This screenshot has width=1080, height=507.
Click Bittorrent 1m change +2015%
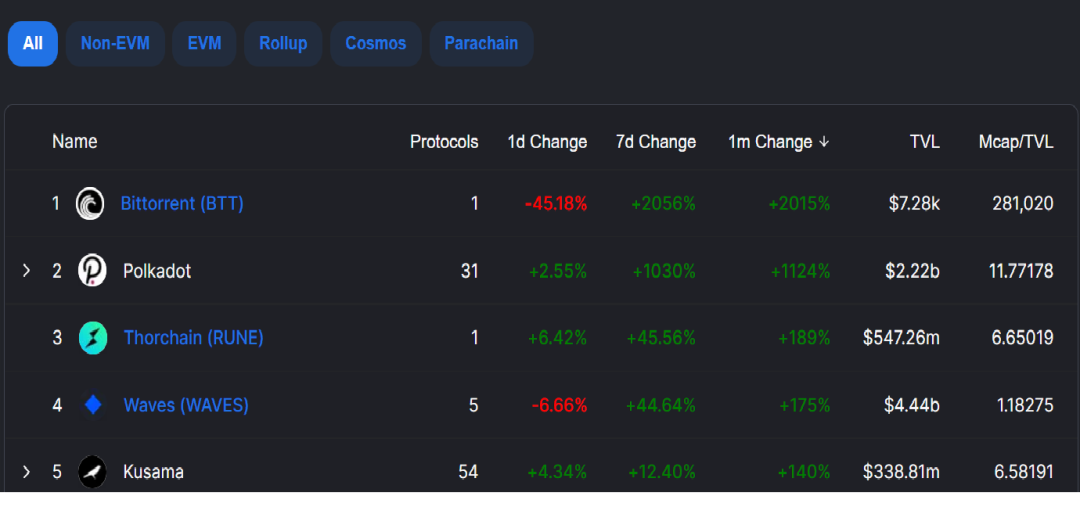coord(799,204)
